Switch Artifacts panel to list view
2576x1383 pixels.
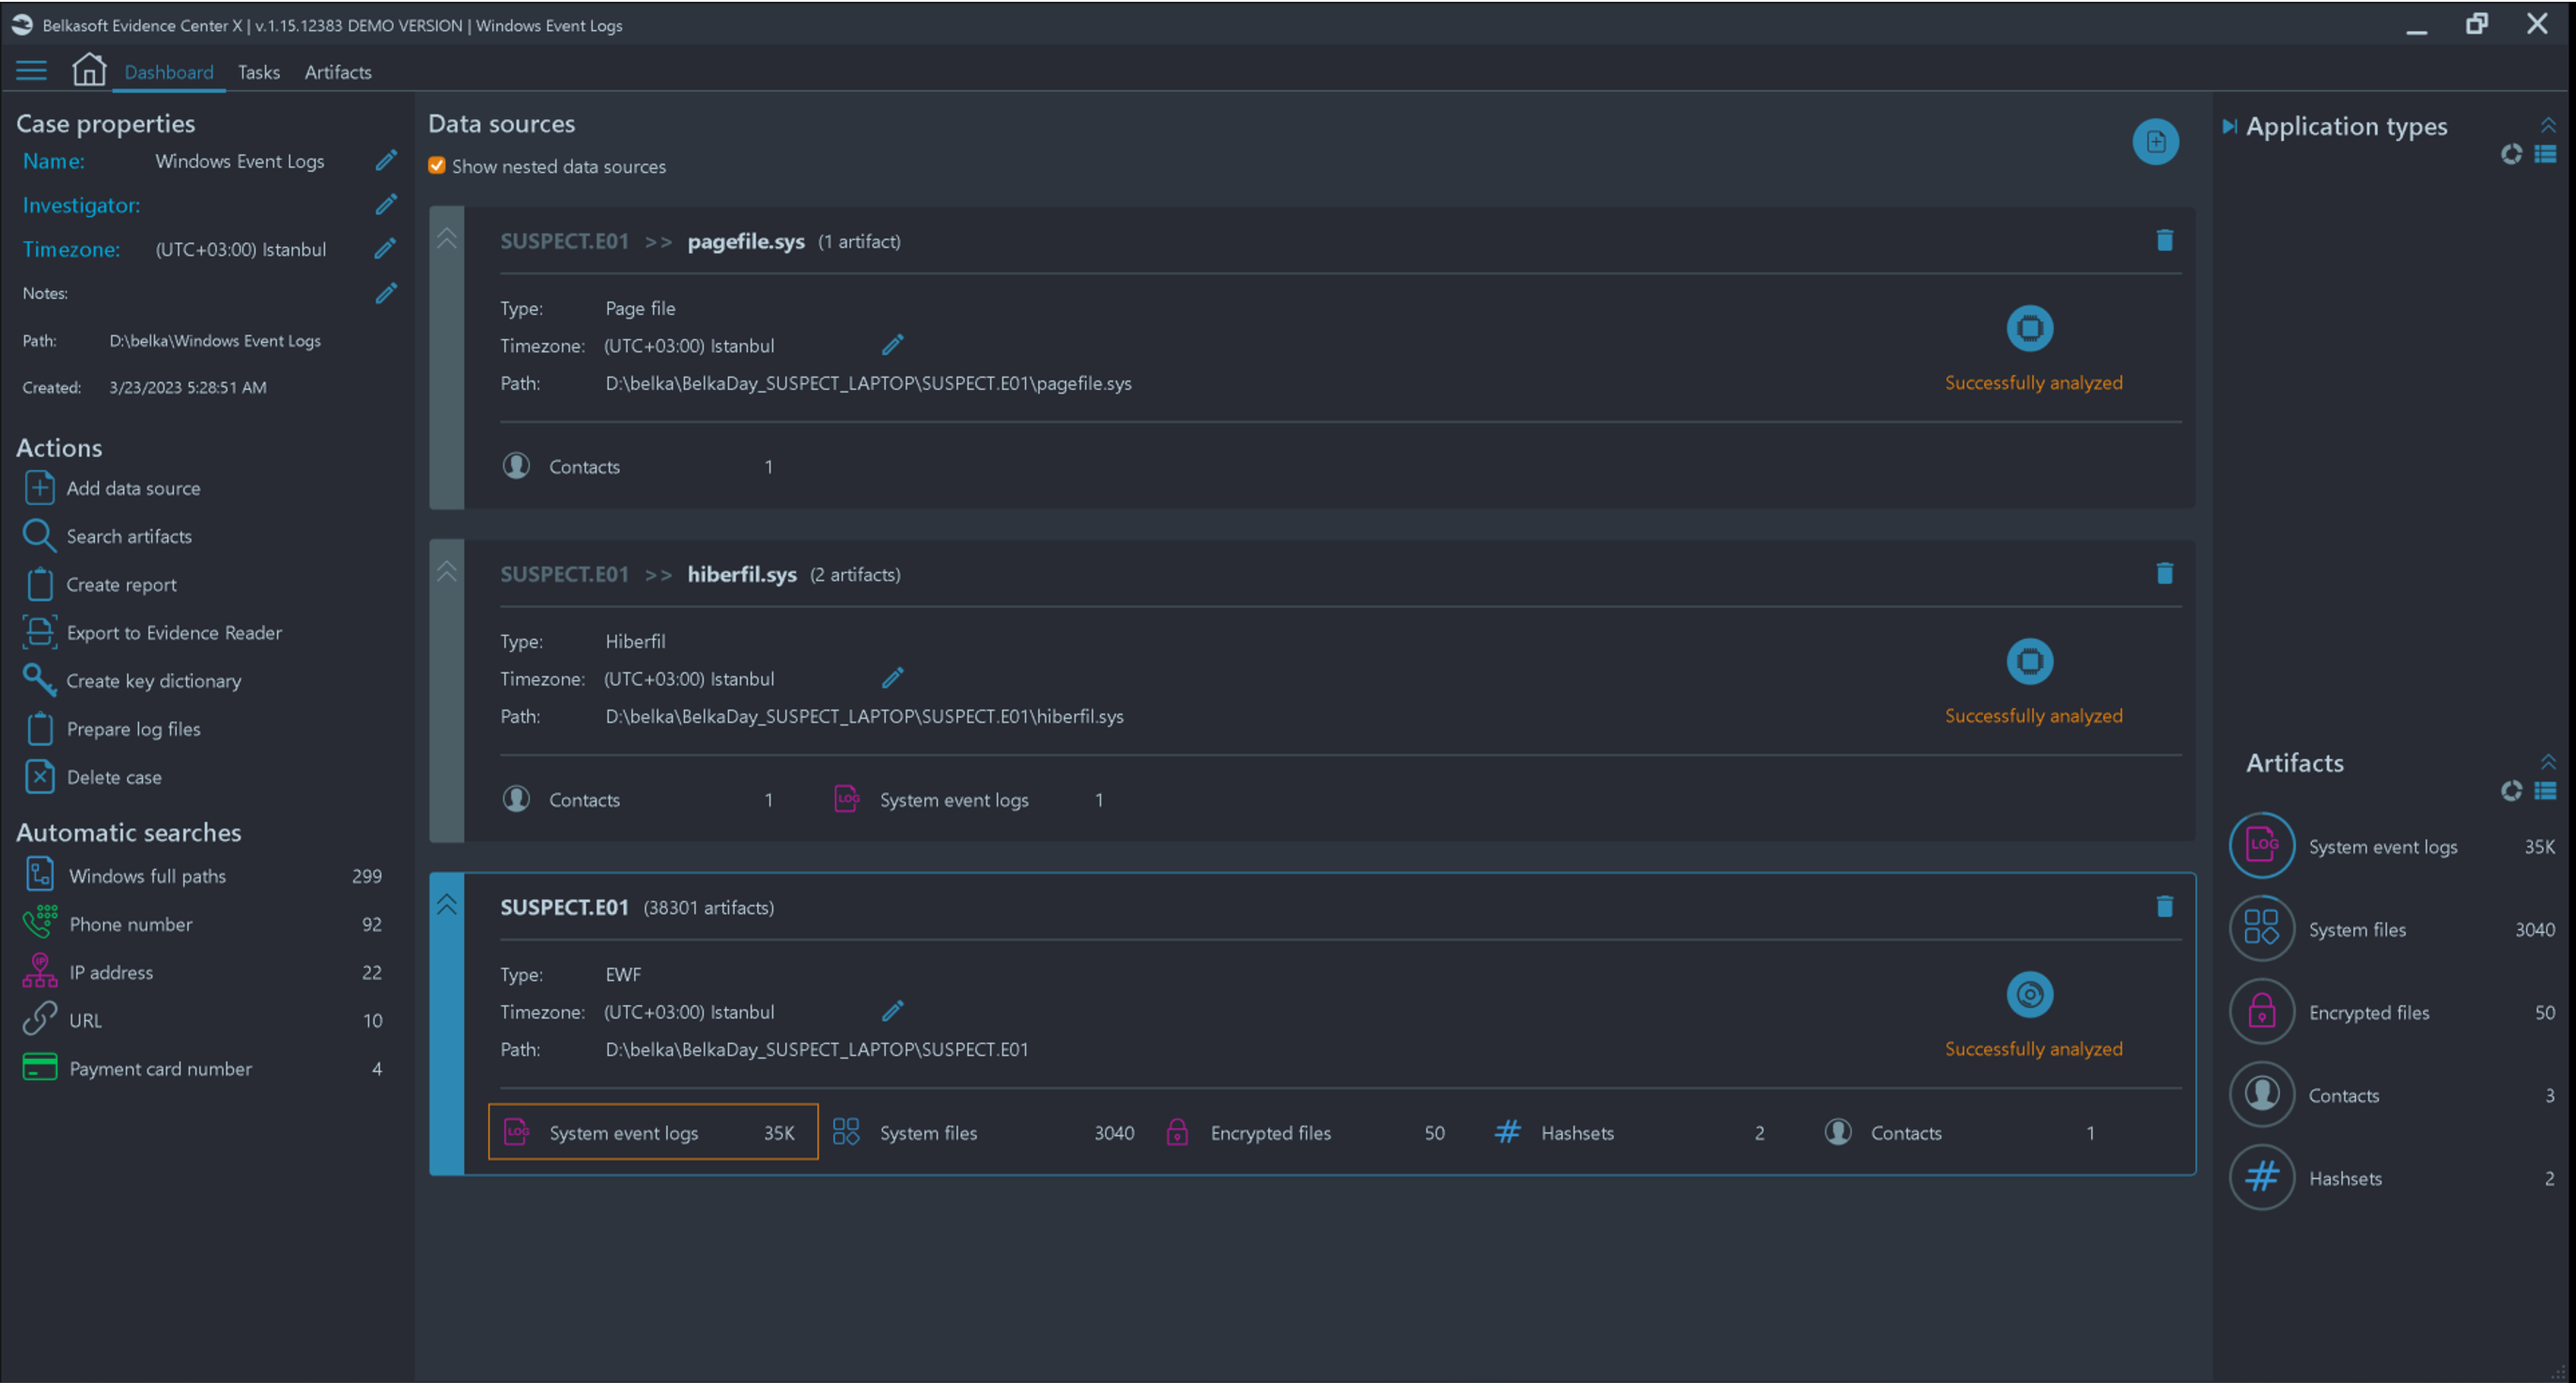(x=2546, y=791)
